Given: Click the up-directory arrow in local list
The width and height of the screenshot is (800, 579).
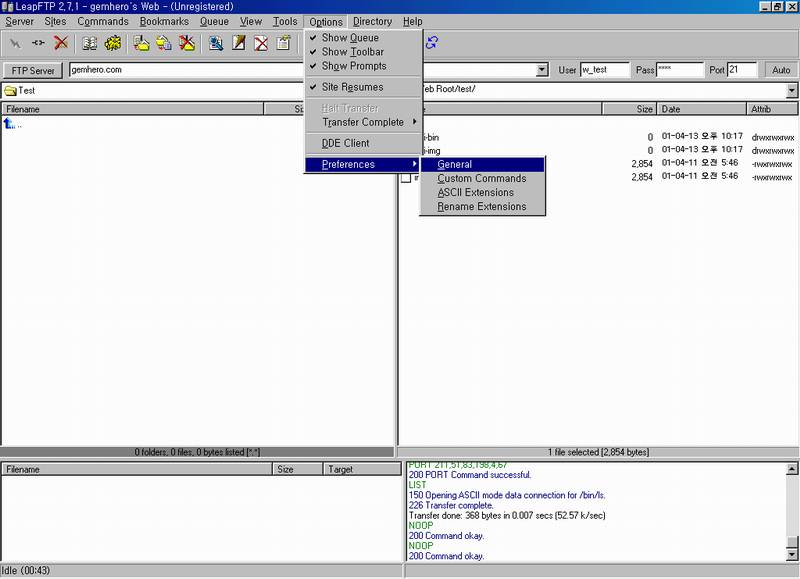Looking at the screenshot, I should tap(9, 123).
